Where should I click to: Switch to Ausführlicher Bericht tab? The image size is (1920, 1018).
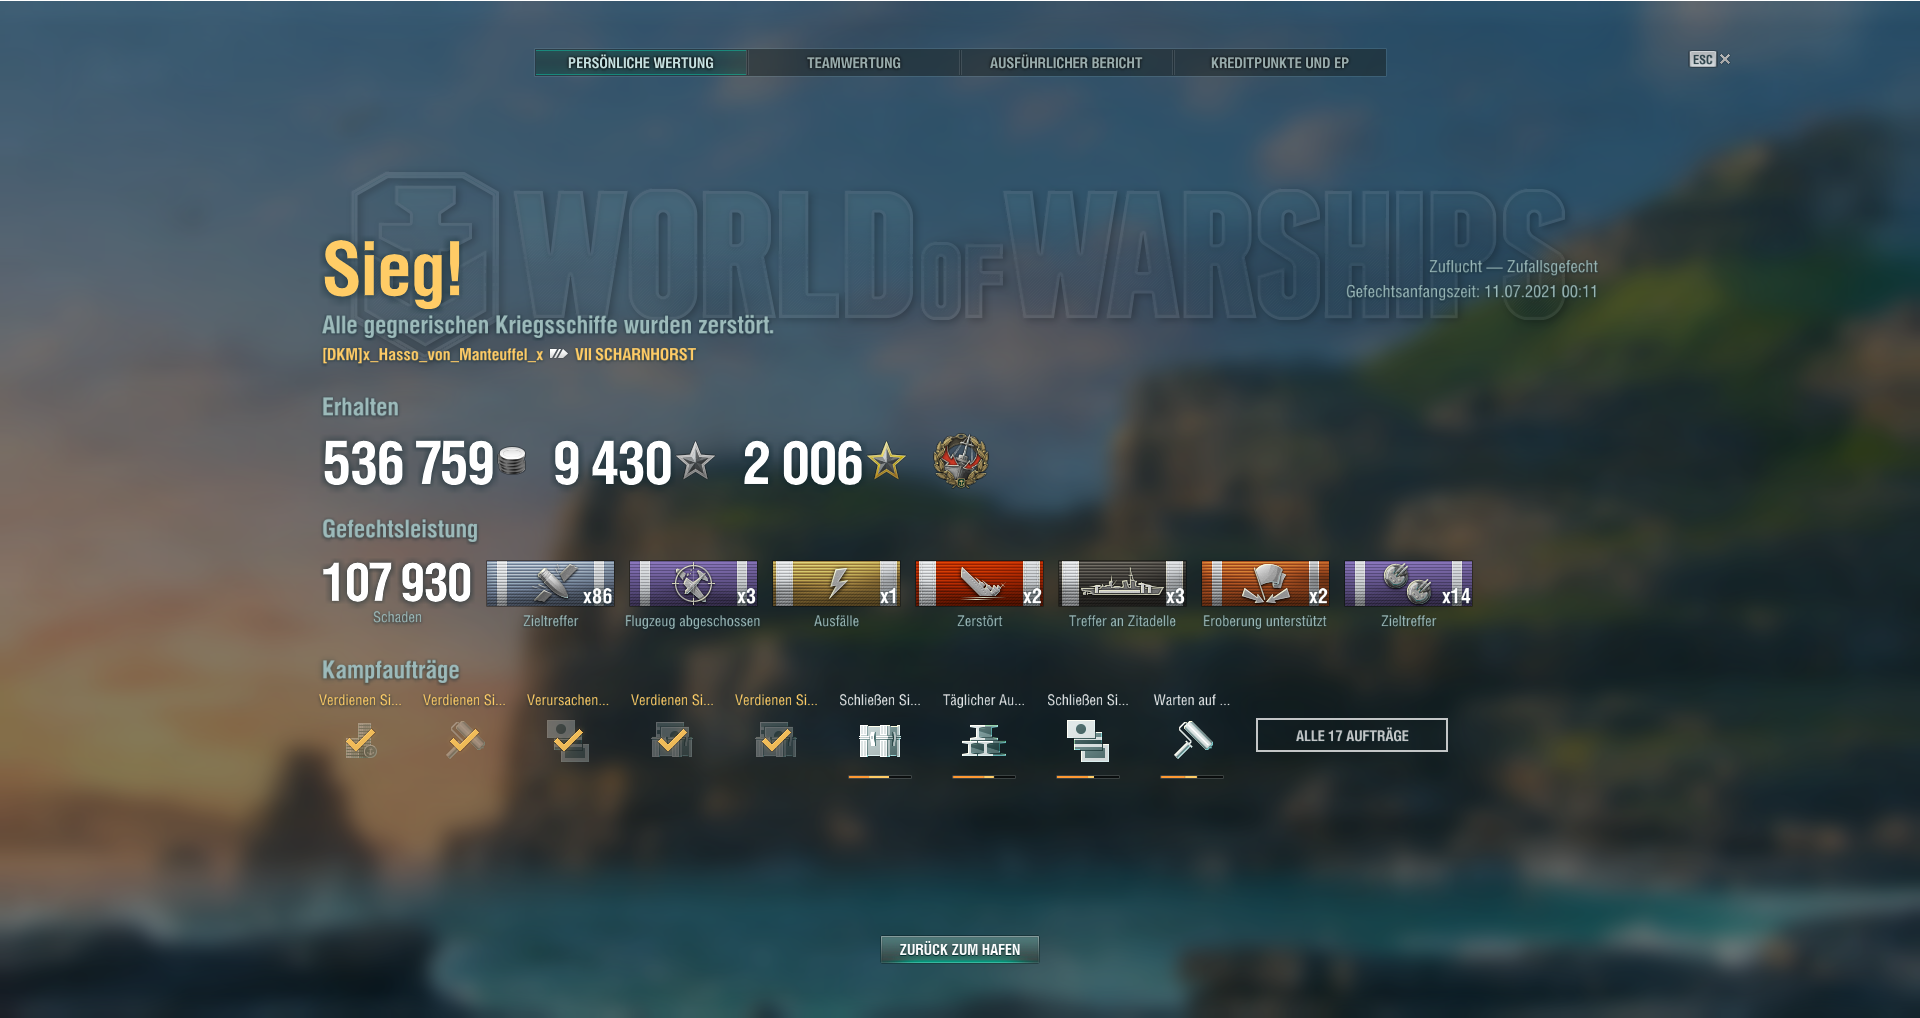coord(1066,63)
